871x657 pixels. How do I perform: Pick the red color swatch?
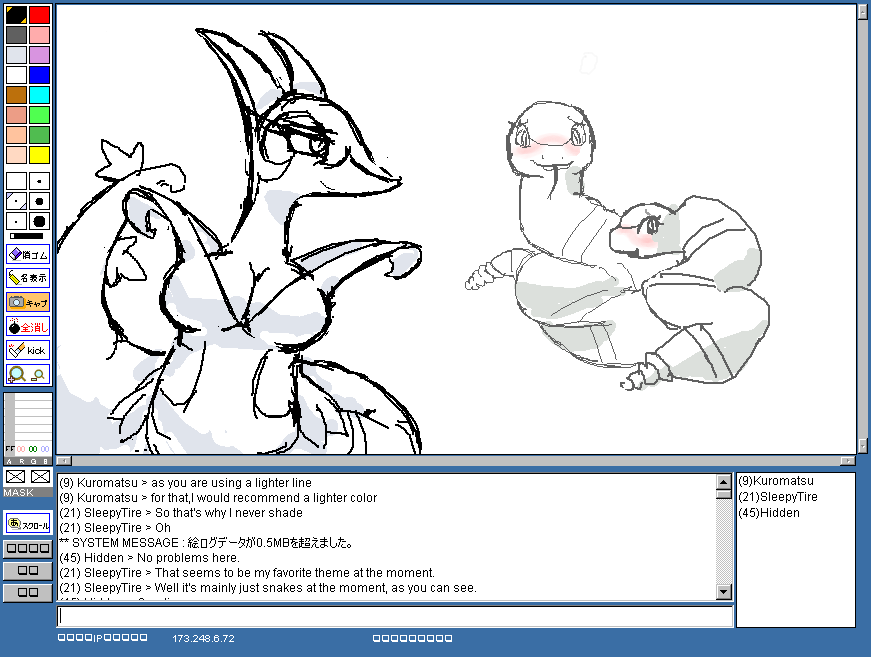[39, 15]
